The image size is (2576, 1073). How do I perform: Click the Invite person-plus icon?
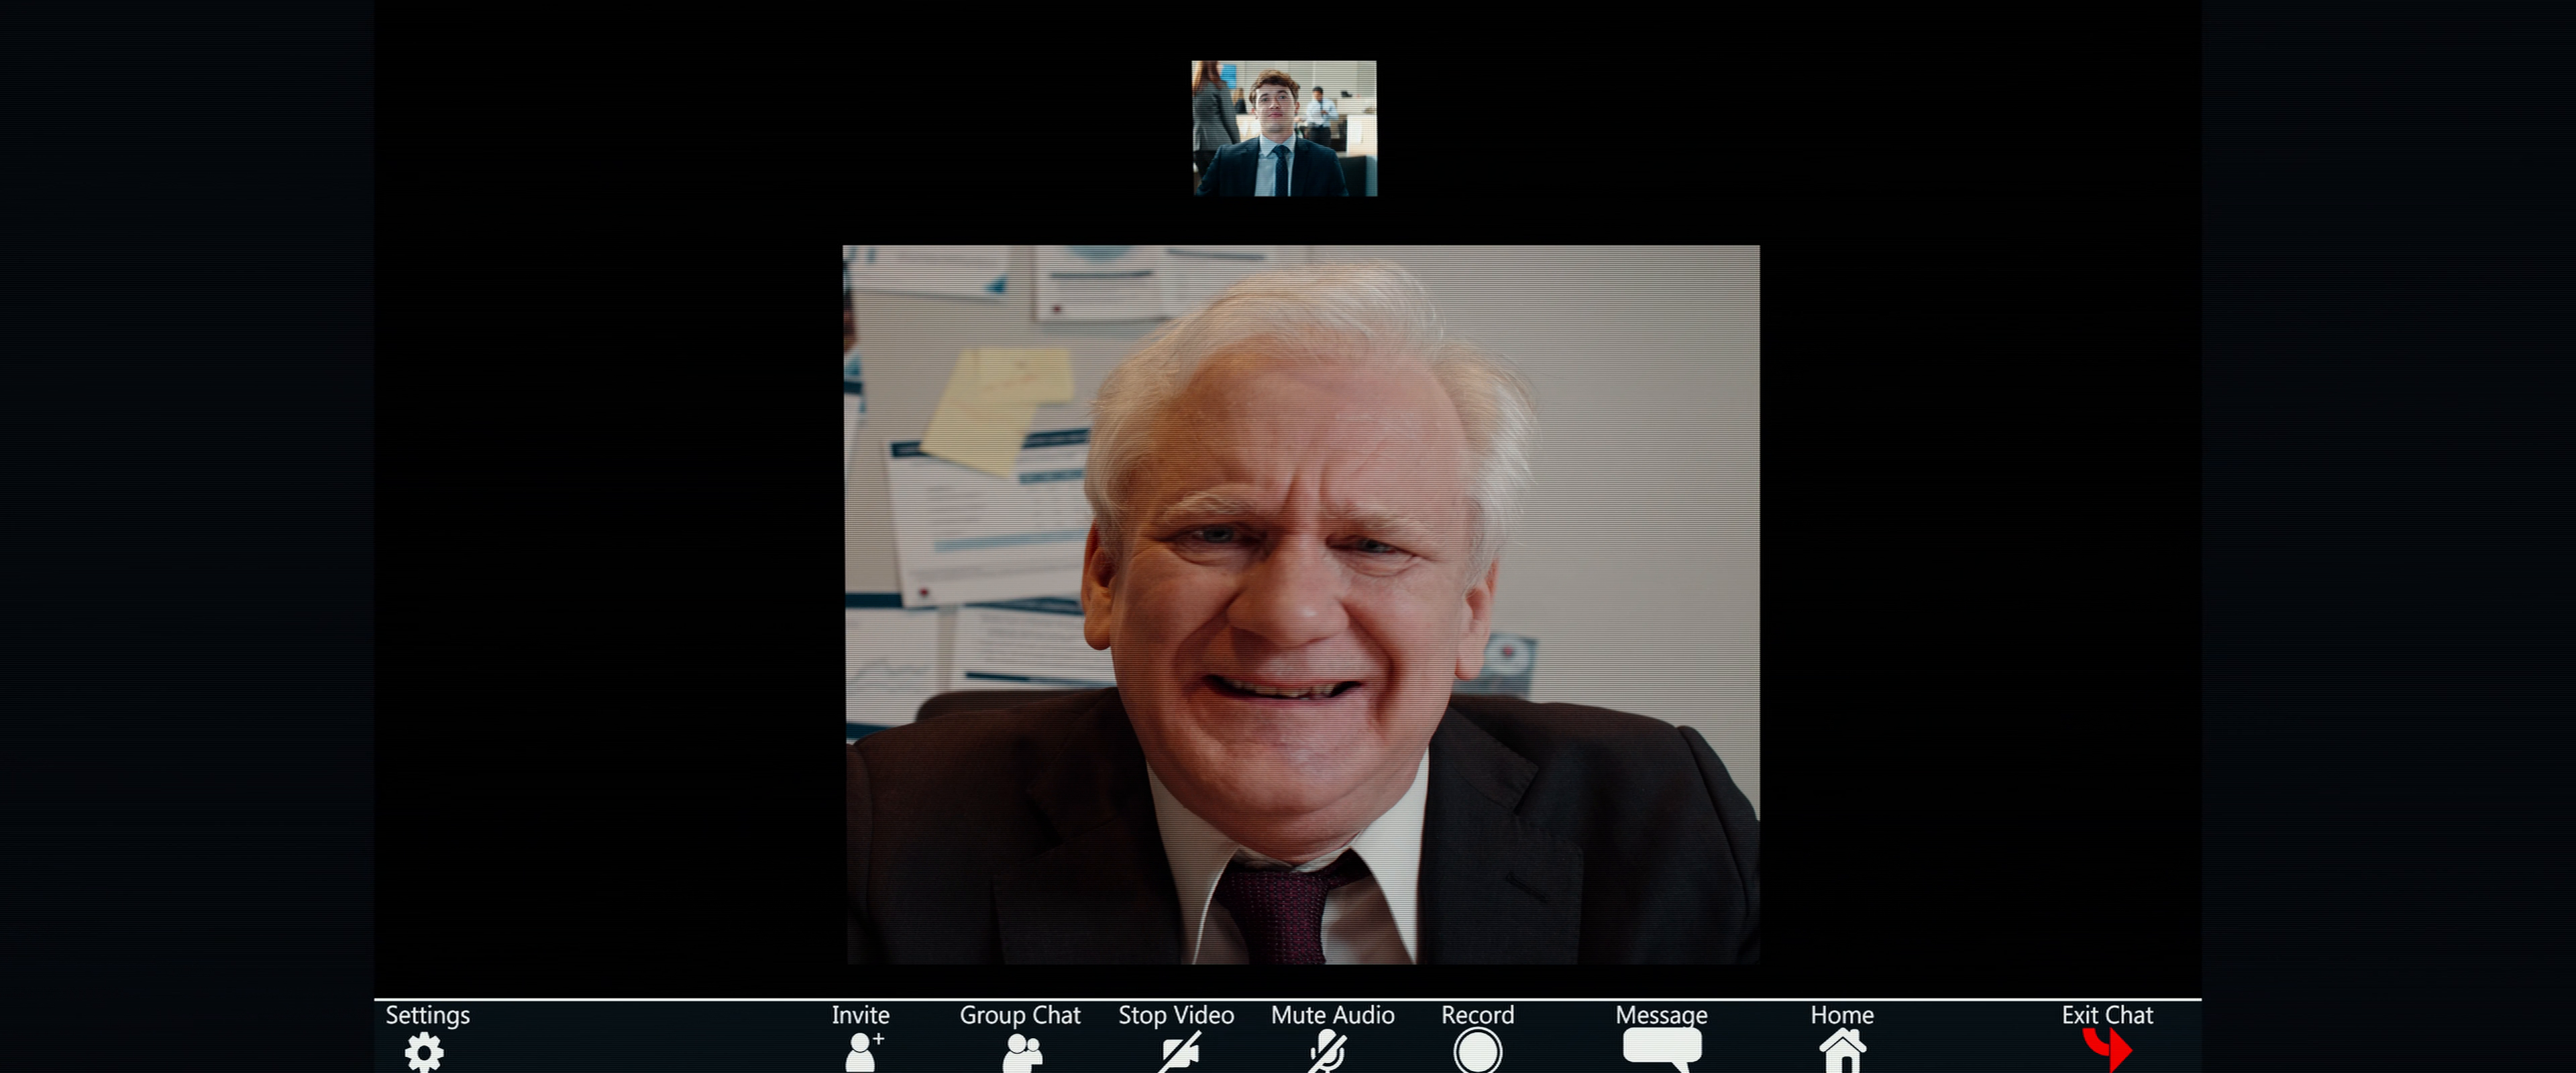(x=862, y=1052)
